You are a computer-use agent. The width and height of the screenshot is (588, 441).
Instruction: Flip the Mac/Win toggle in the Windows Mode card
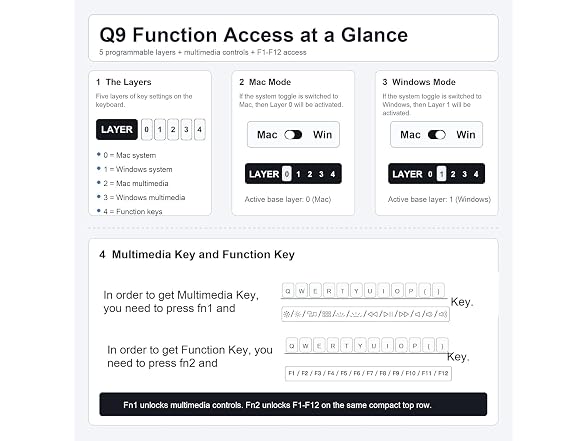(436, 135)
